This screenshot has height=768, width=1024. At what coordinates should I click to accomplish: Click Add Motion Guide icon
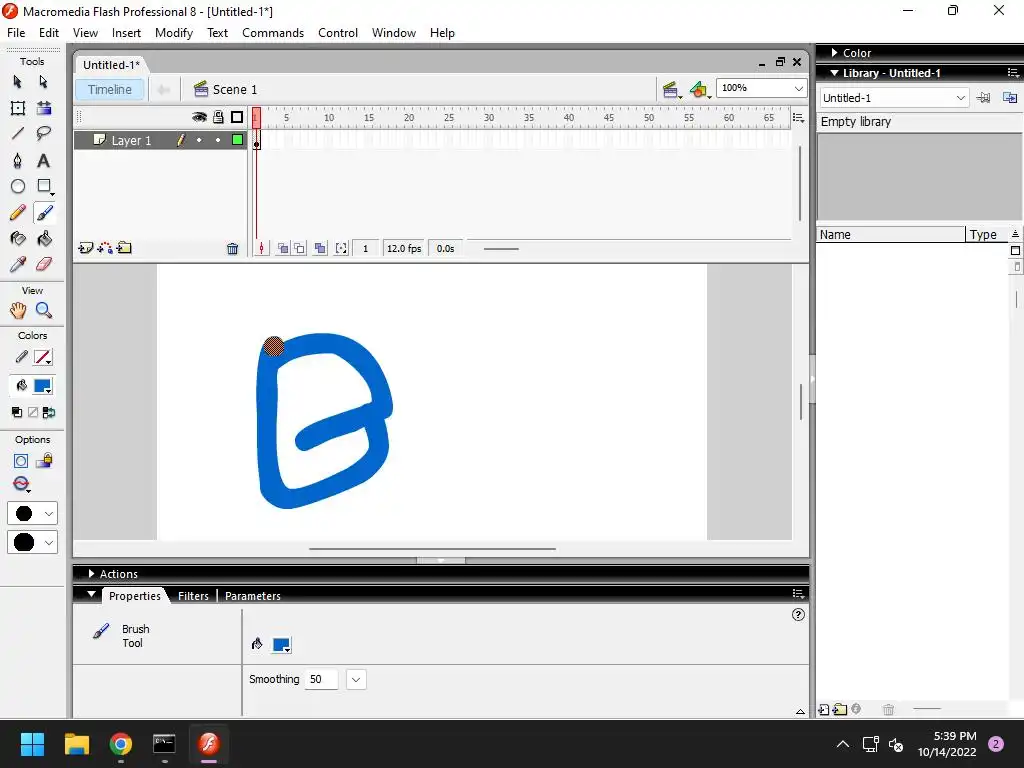point(104,248)
